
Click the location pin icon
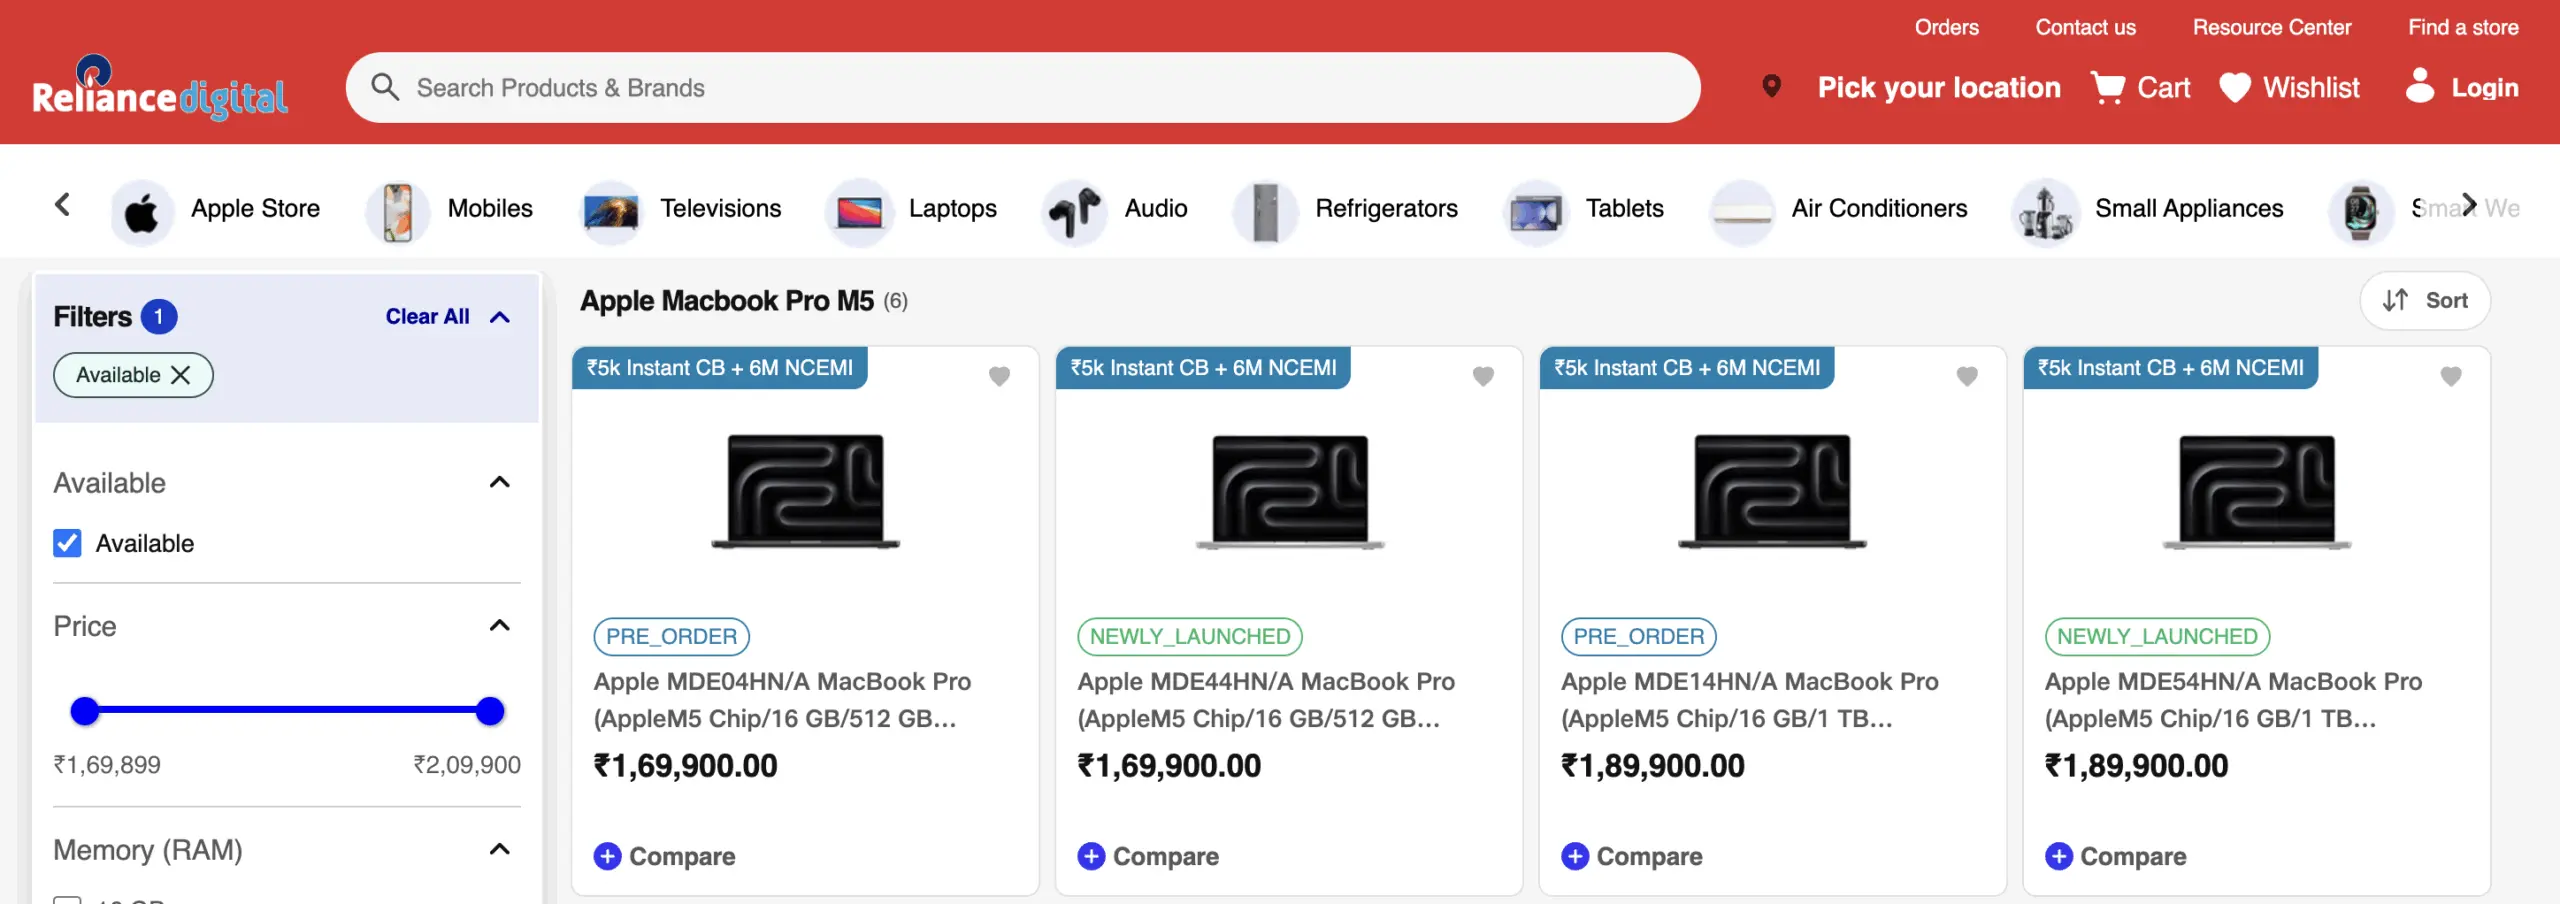coord(1771,87)
